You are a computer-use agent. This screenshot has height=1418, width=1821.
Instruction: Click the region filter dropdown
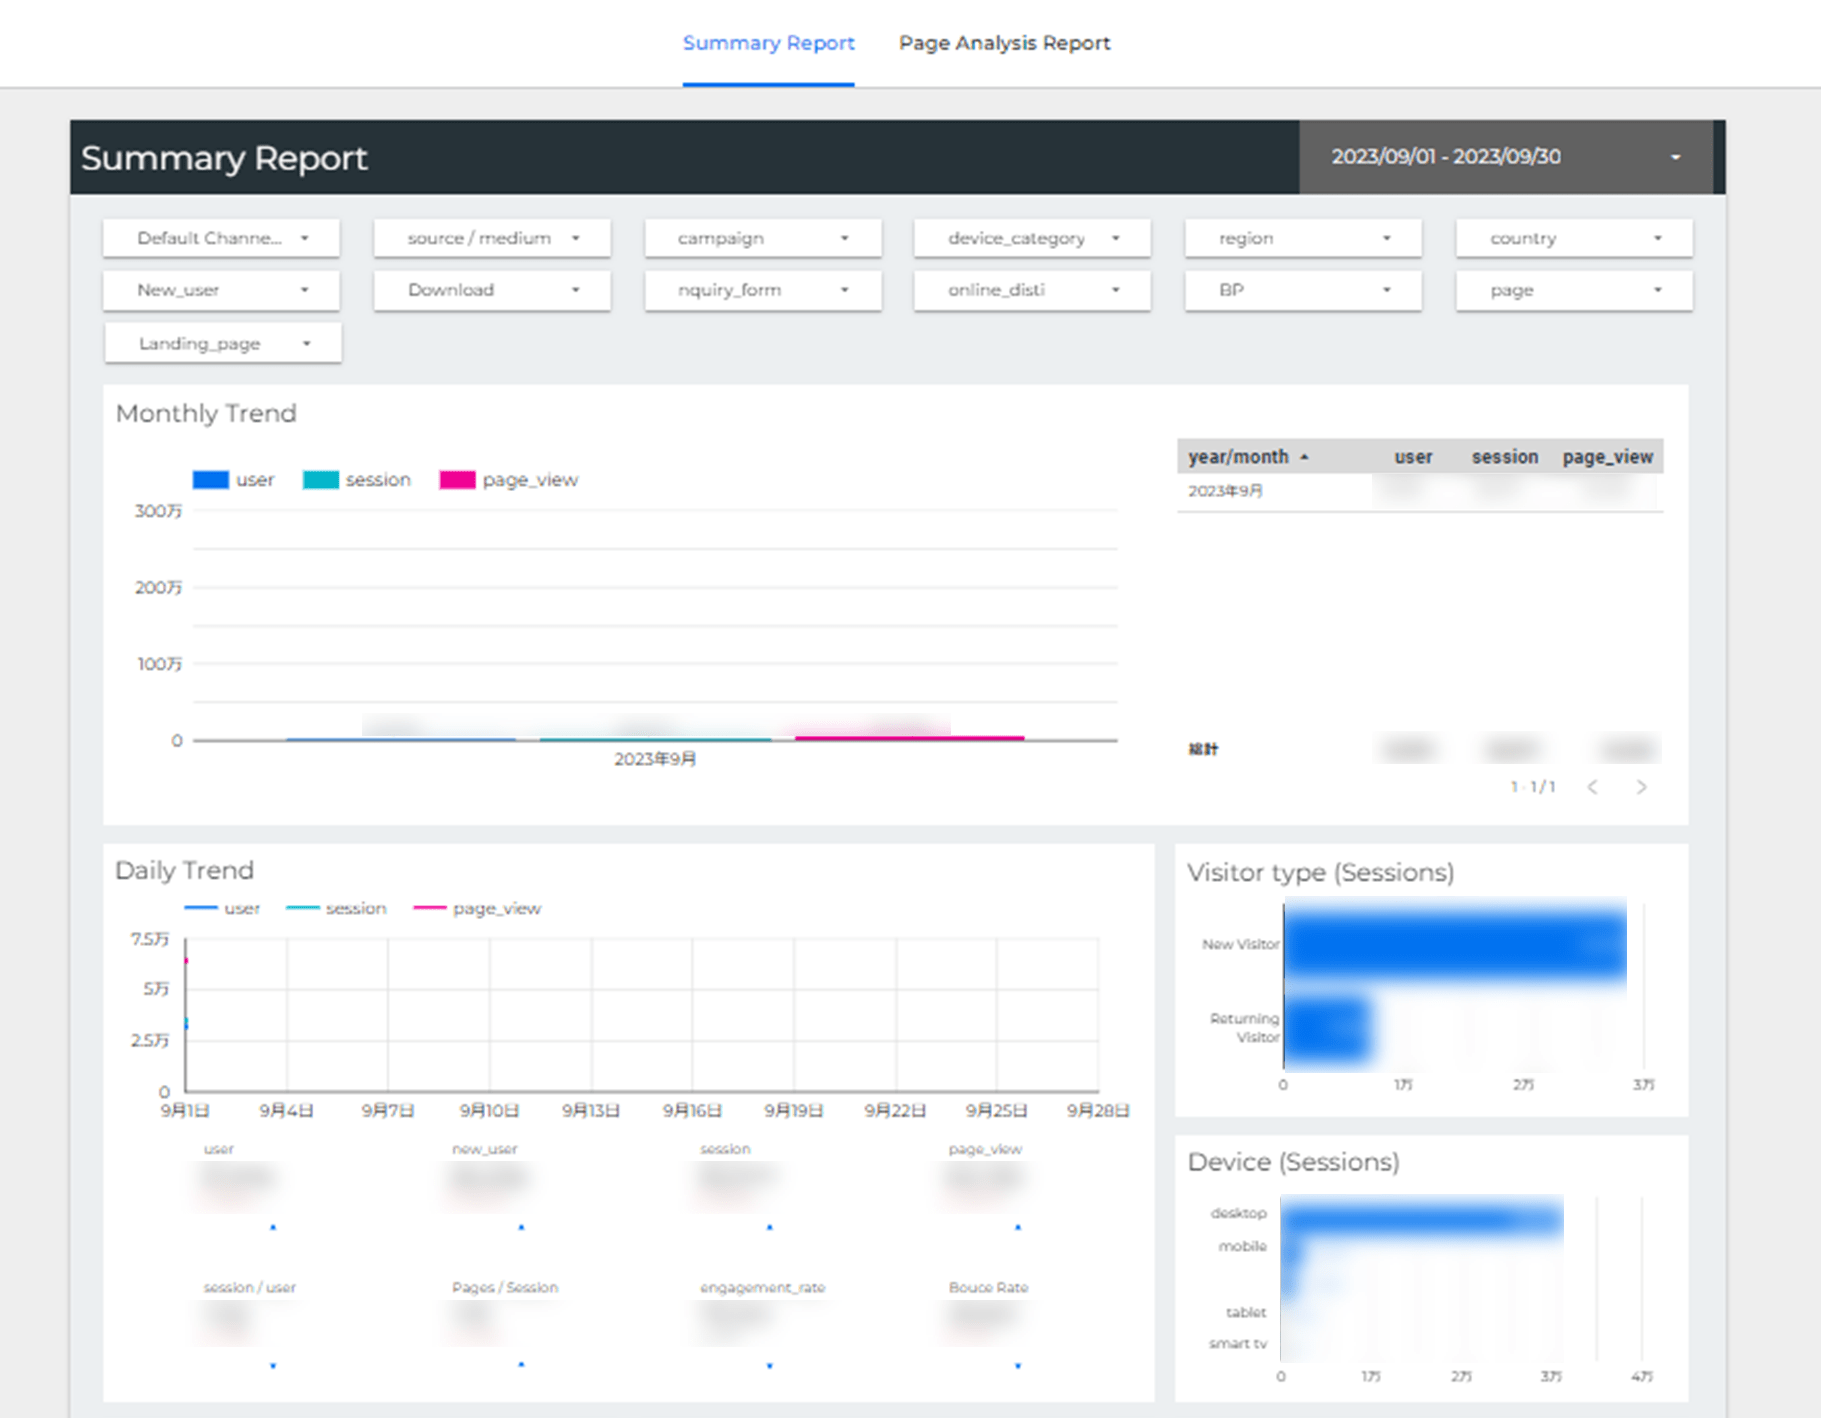(1302, 238)
